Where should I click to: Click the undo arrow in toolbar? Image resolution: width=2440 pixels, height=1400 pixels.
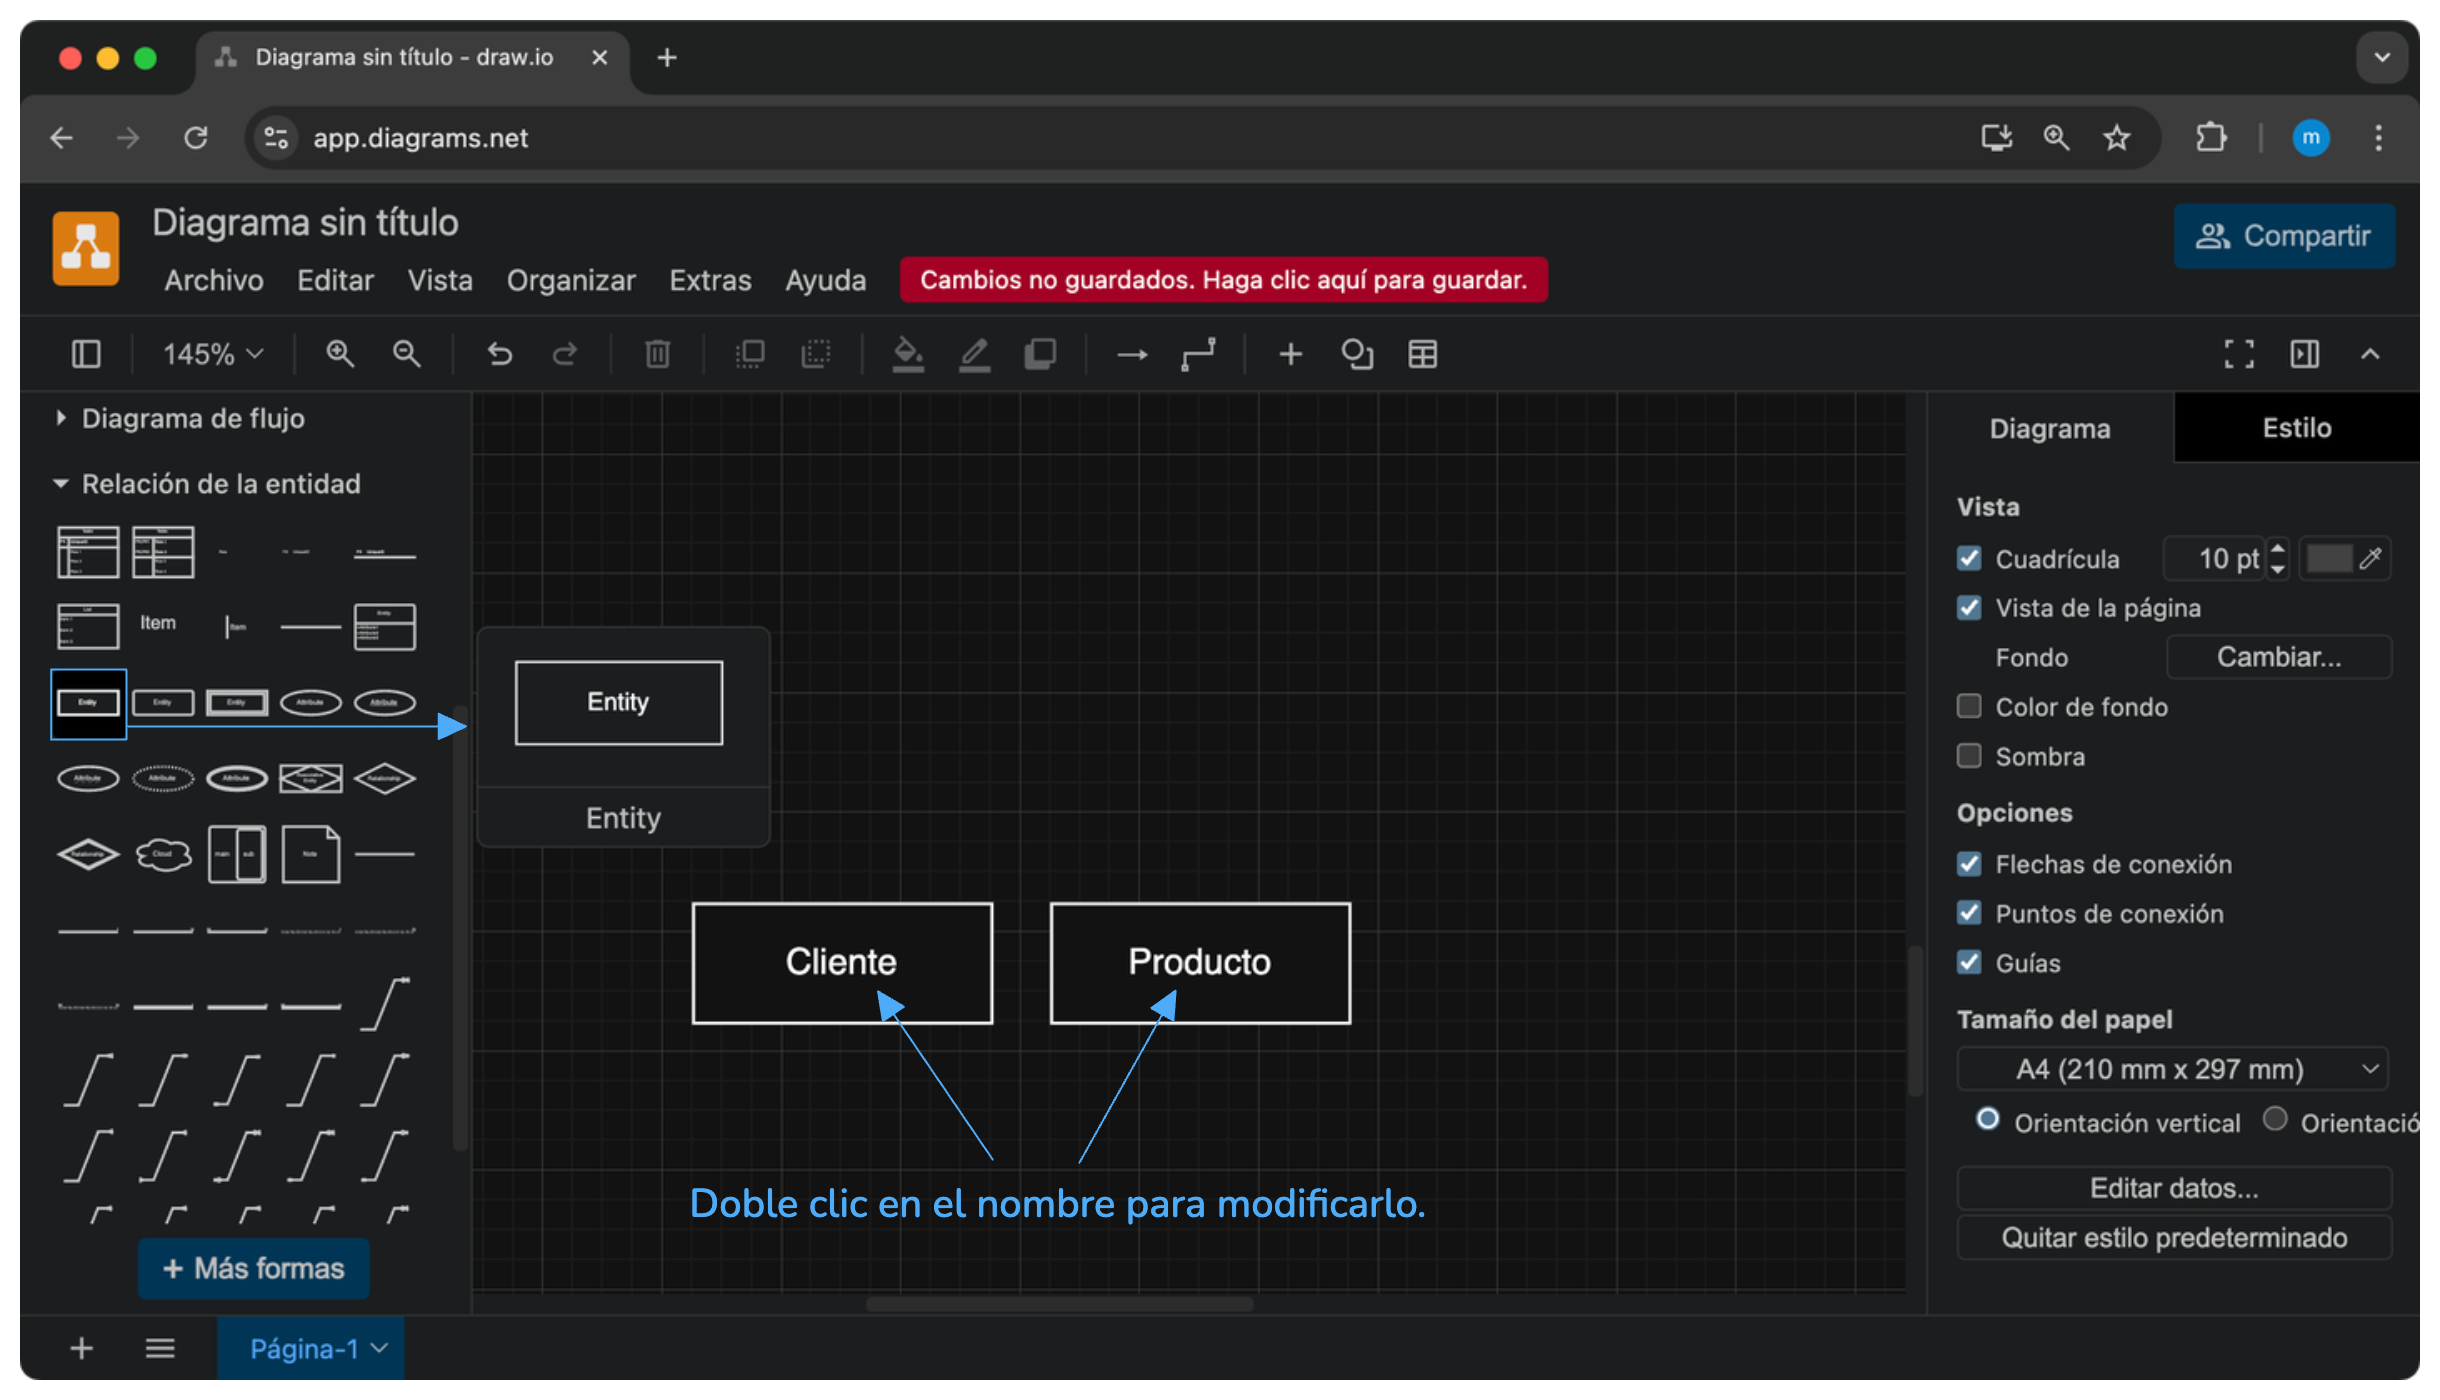[x=499, y=354]
